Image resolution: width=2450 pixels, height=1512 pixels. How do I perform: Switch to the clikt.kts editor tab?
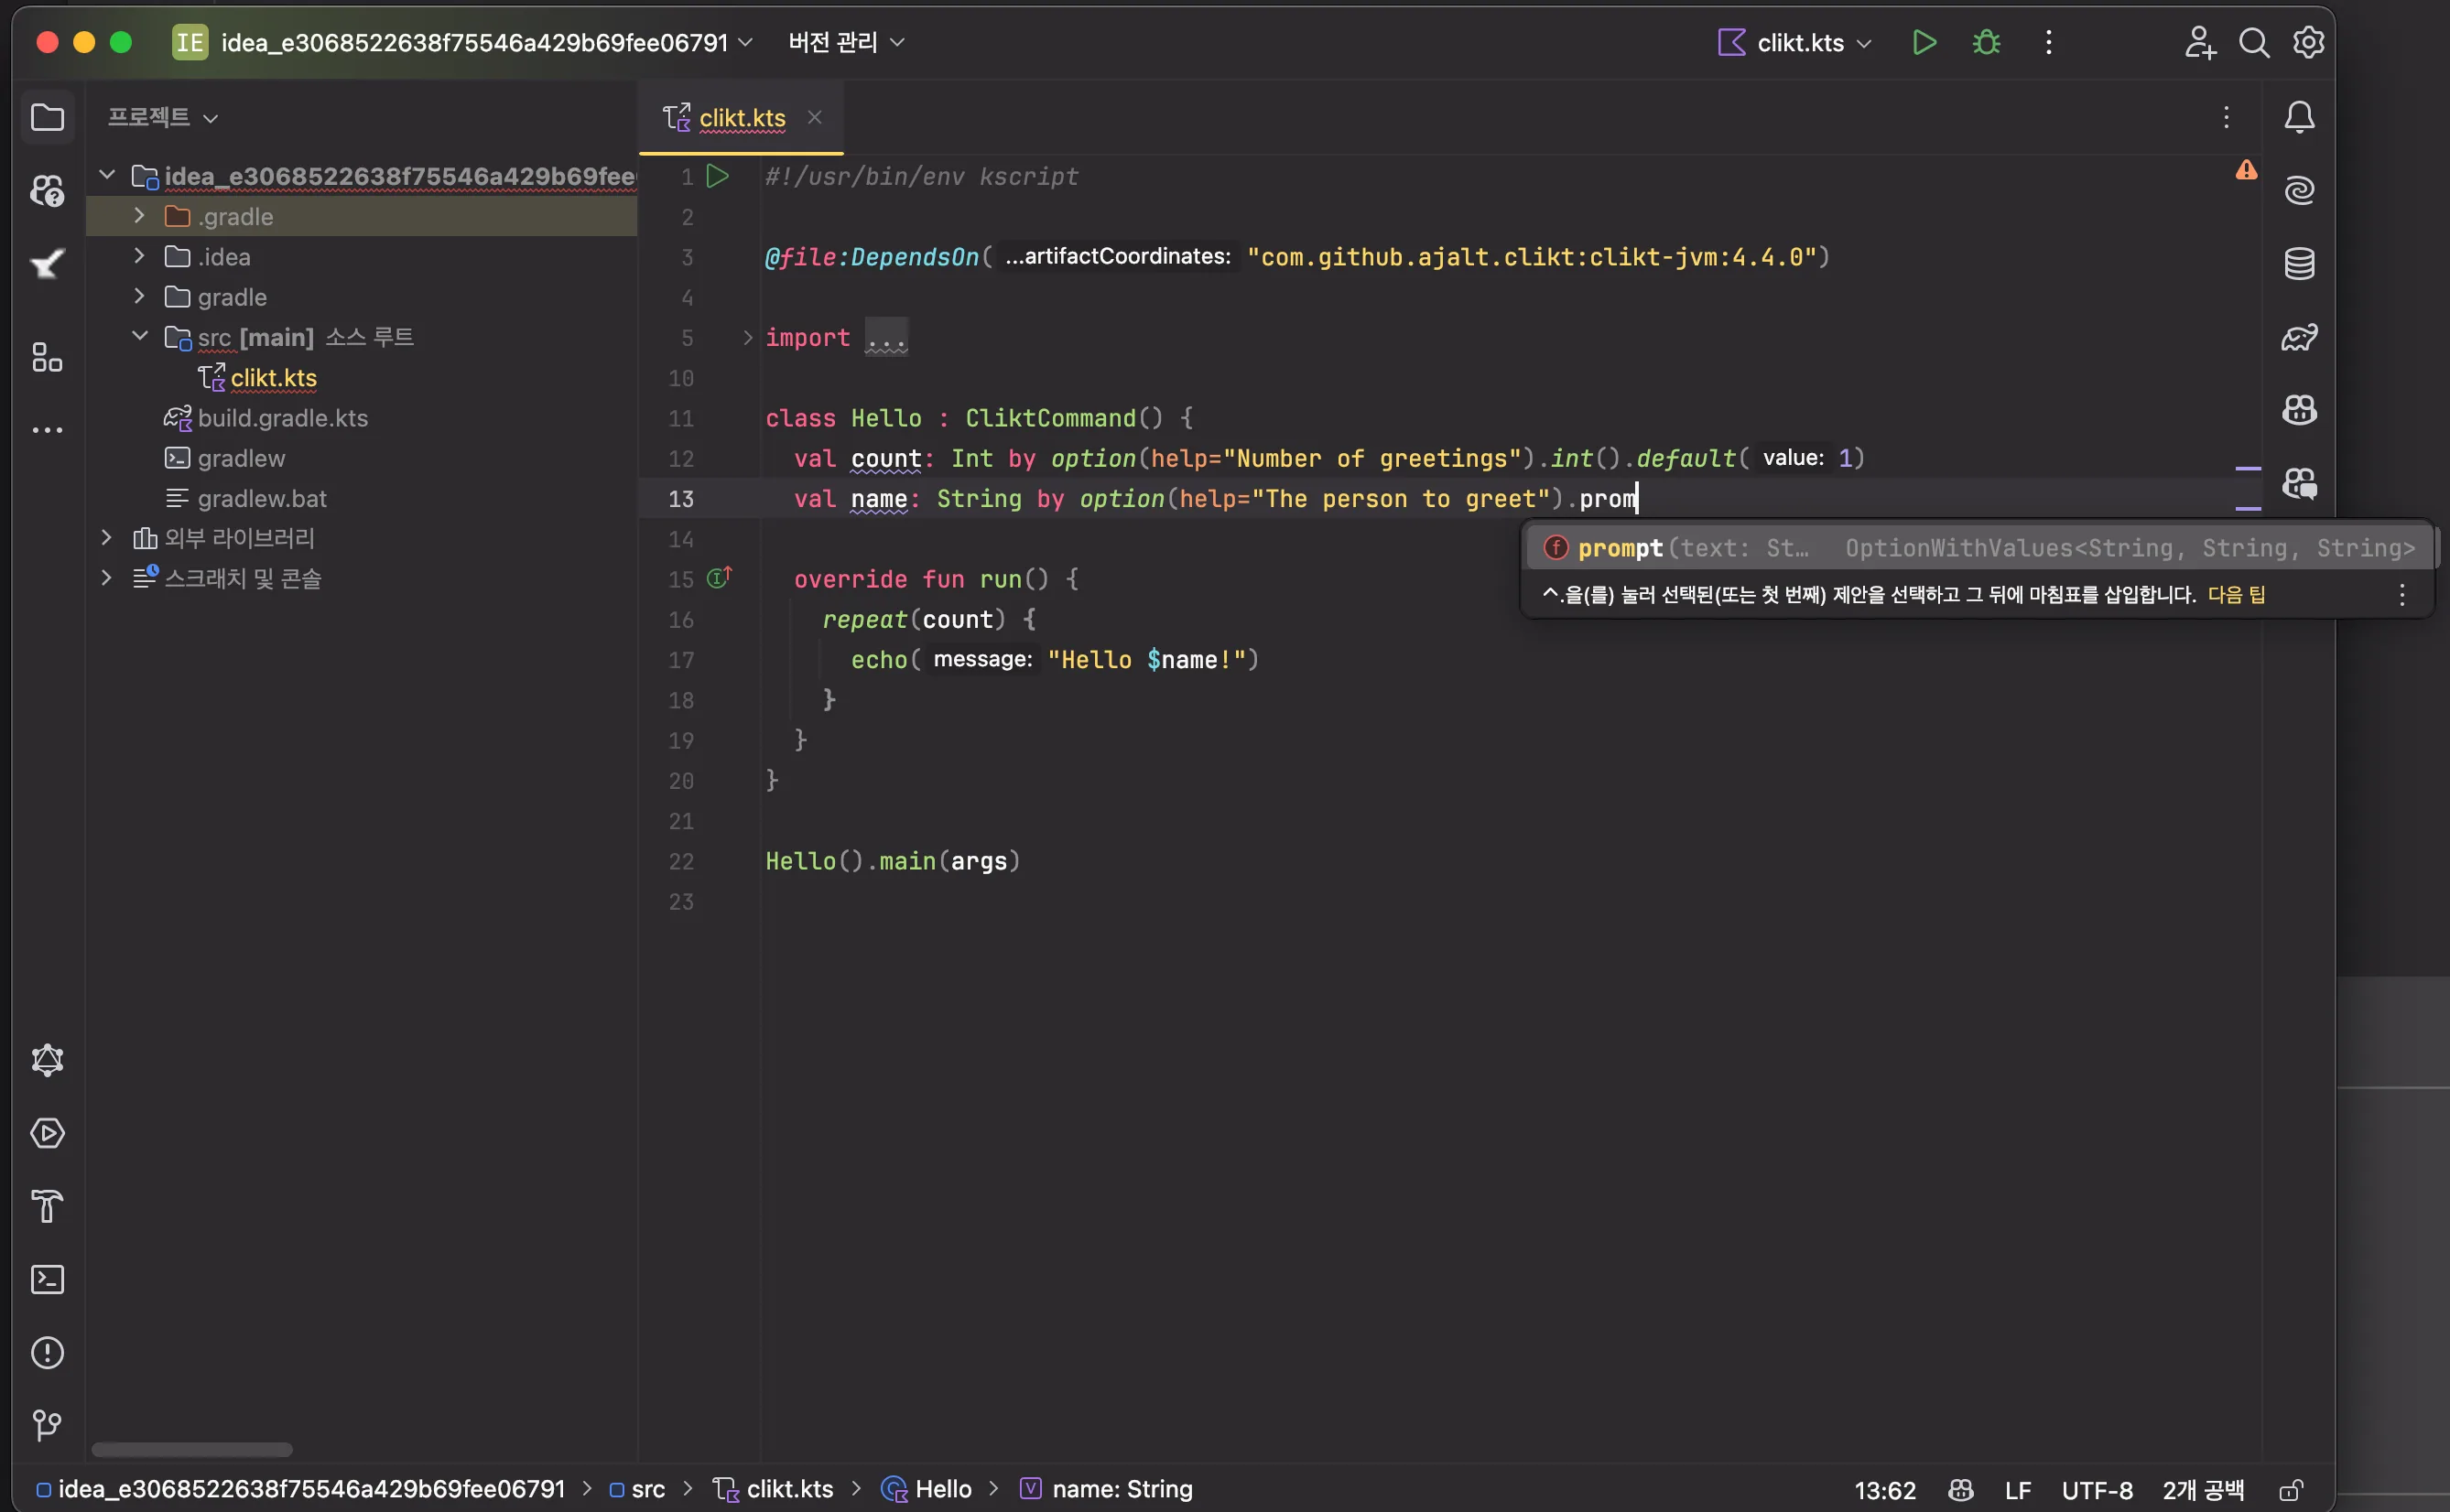pos(742,118)
